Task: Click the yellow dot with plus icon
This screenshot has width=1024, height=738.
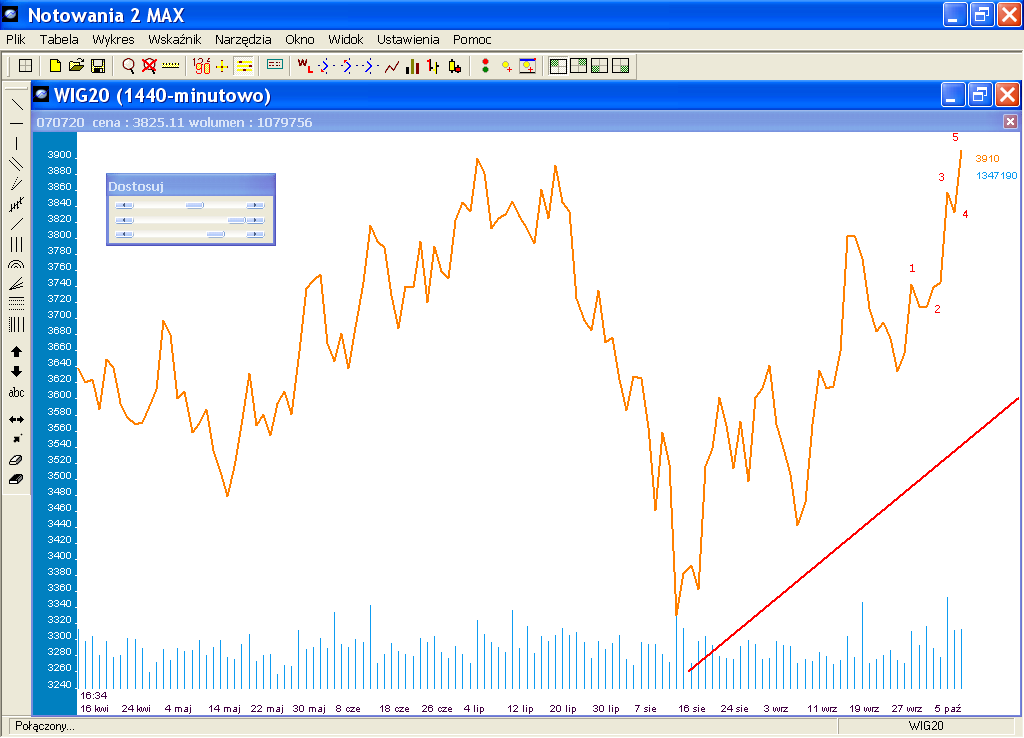Action: click(507, 65)
